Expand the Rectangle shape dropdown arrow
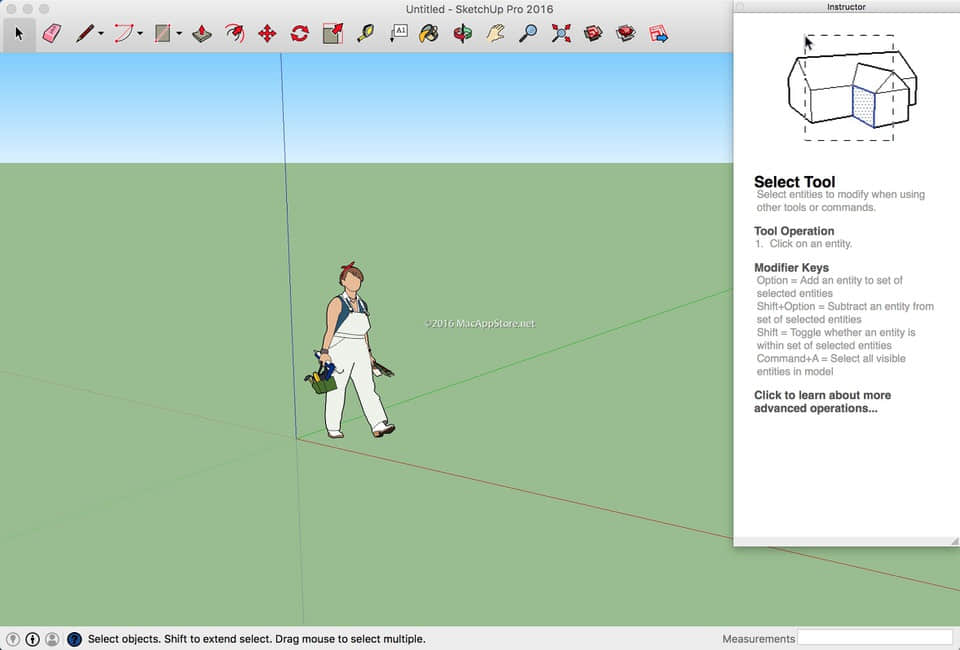 [x=179, y=34]
